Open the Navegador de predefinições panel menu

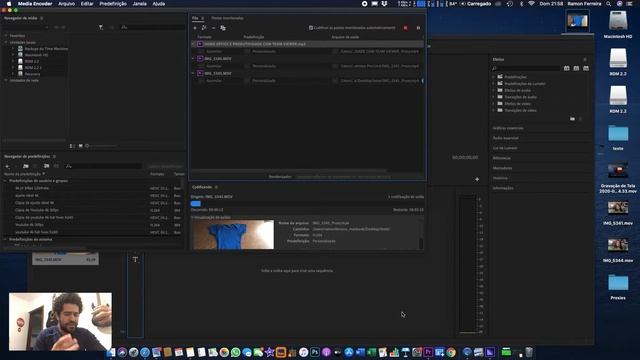[x=54, y=156]
